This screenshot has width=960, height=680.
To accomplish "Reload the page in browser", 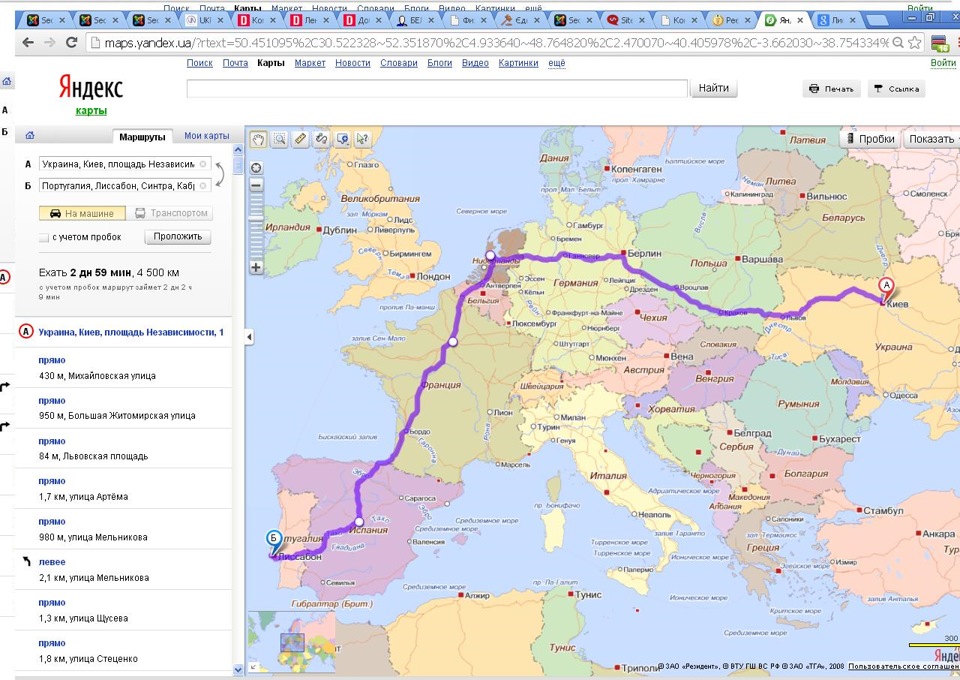I will pos(72,42).
